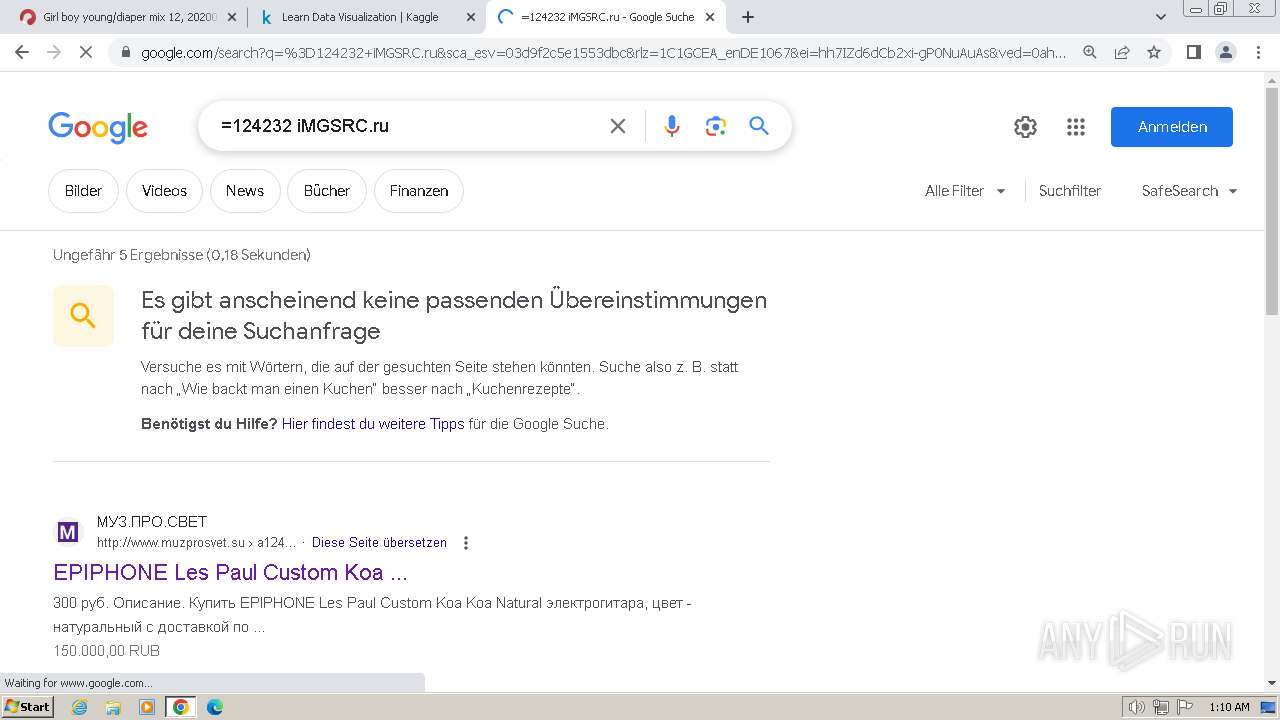
Task: Click the page vertical scrollbar thumb
Action: pyautogui.click(x=1272, y=200)
